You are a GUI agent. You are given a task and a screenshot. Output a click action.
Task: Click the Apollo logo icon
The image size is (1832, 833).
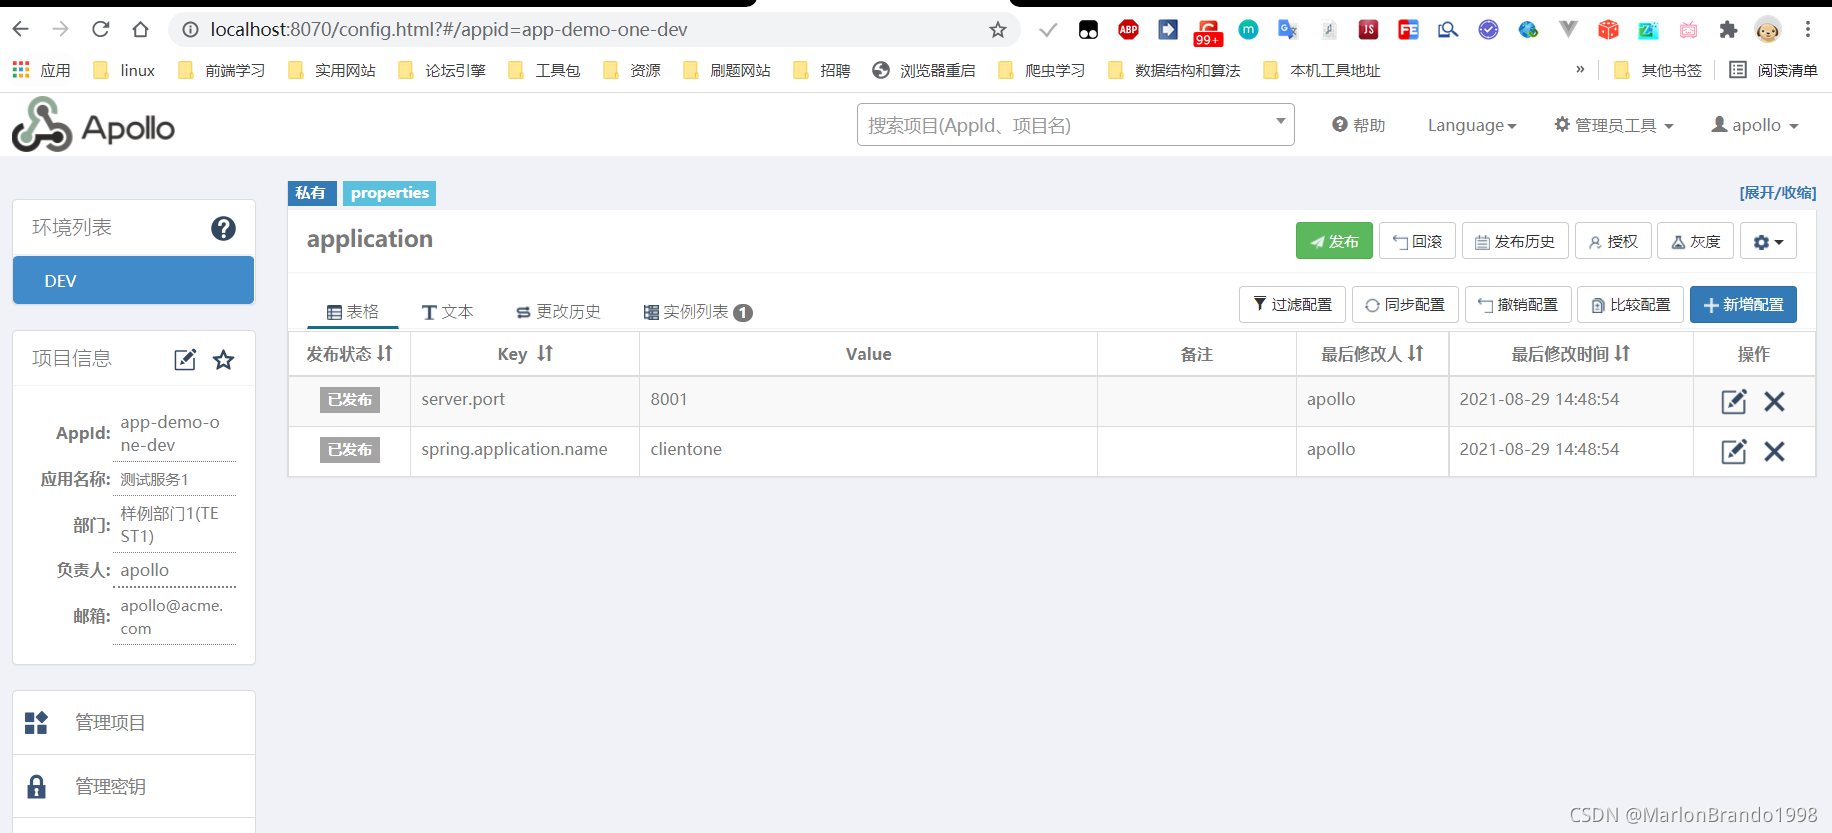[x=42, y=125]
